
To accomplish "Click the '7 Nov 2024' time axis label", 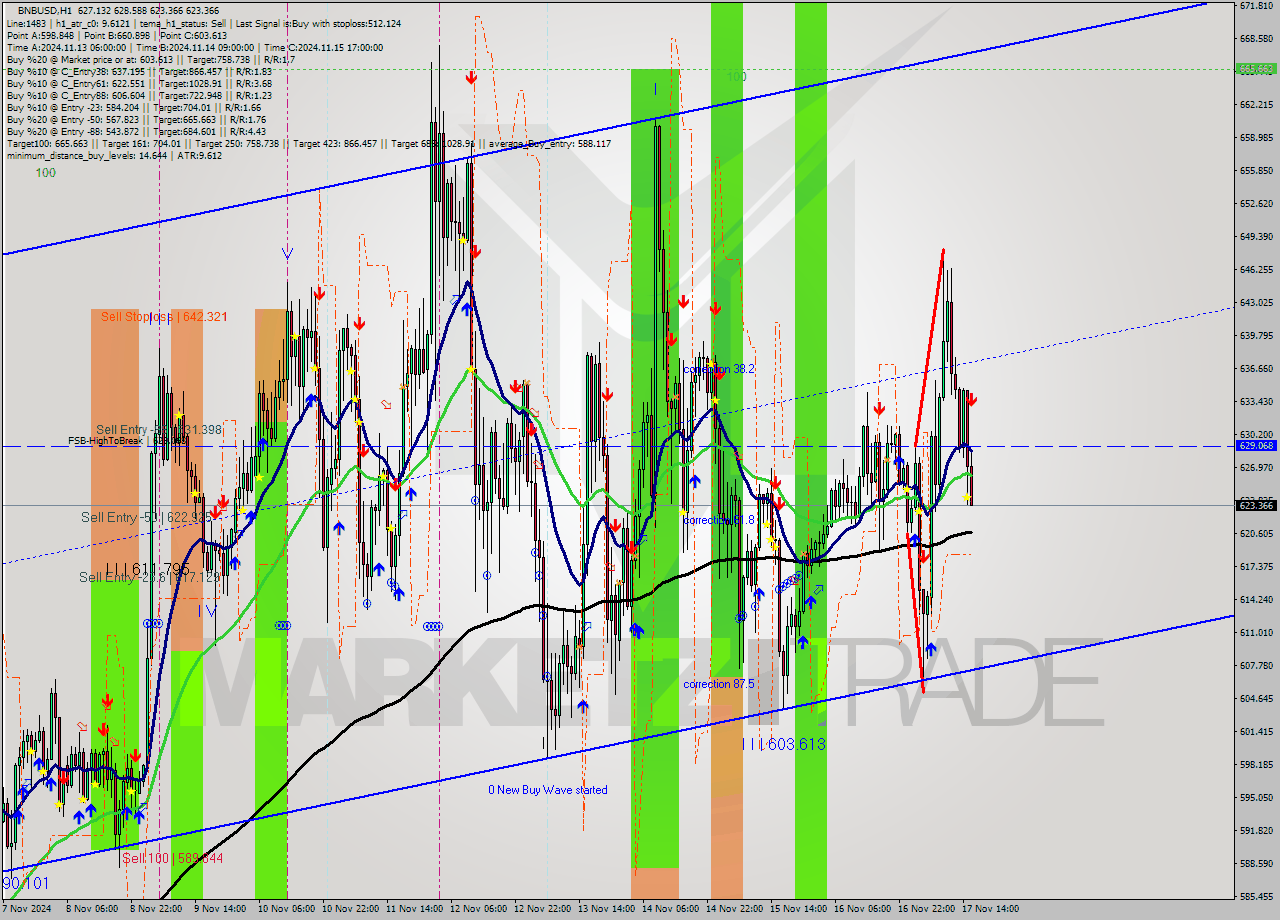I will point(25,909).
